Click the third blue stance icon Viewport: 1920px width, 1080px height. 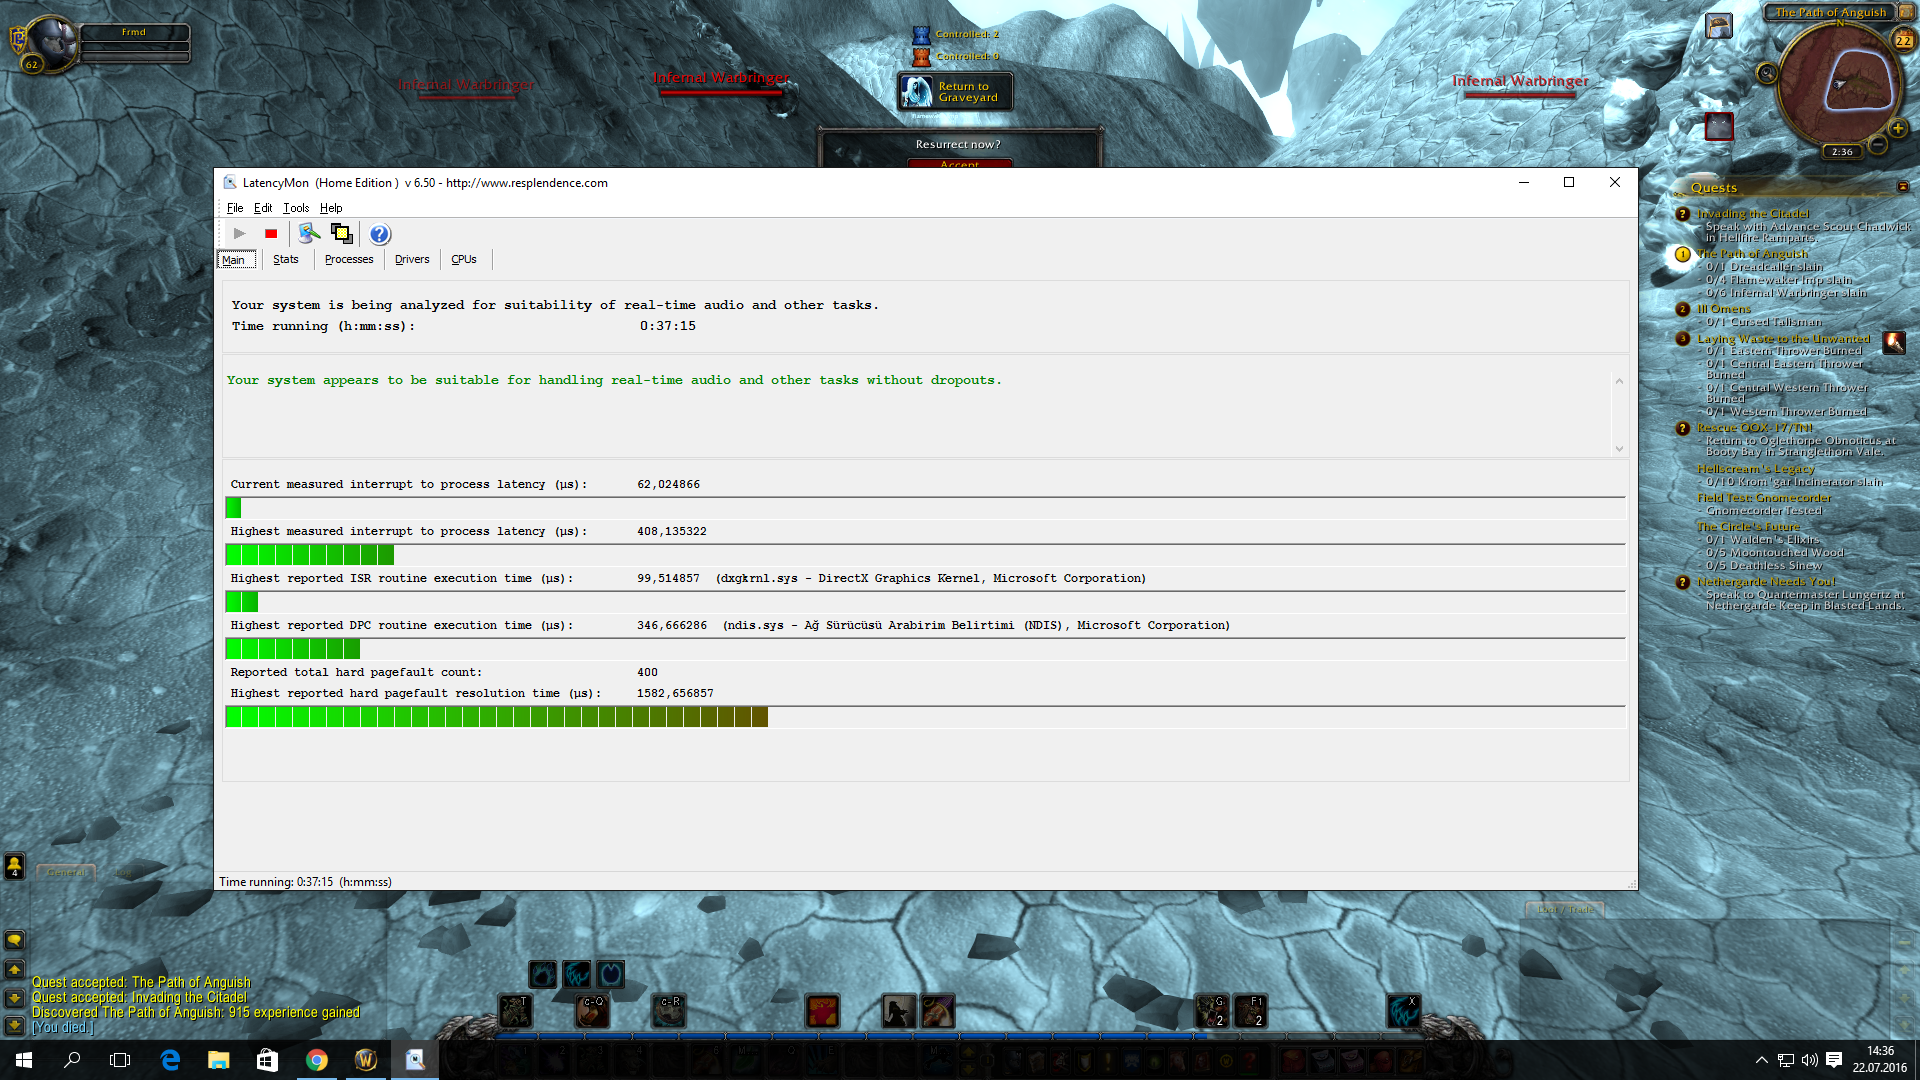point(611,974)
